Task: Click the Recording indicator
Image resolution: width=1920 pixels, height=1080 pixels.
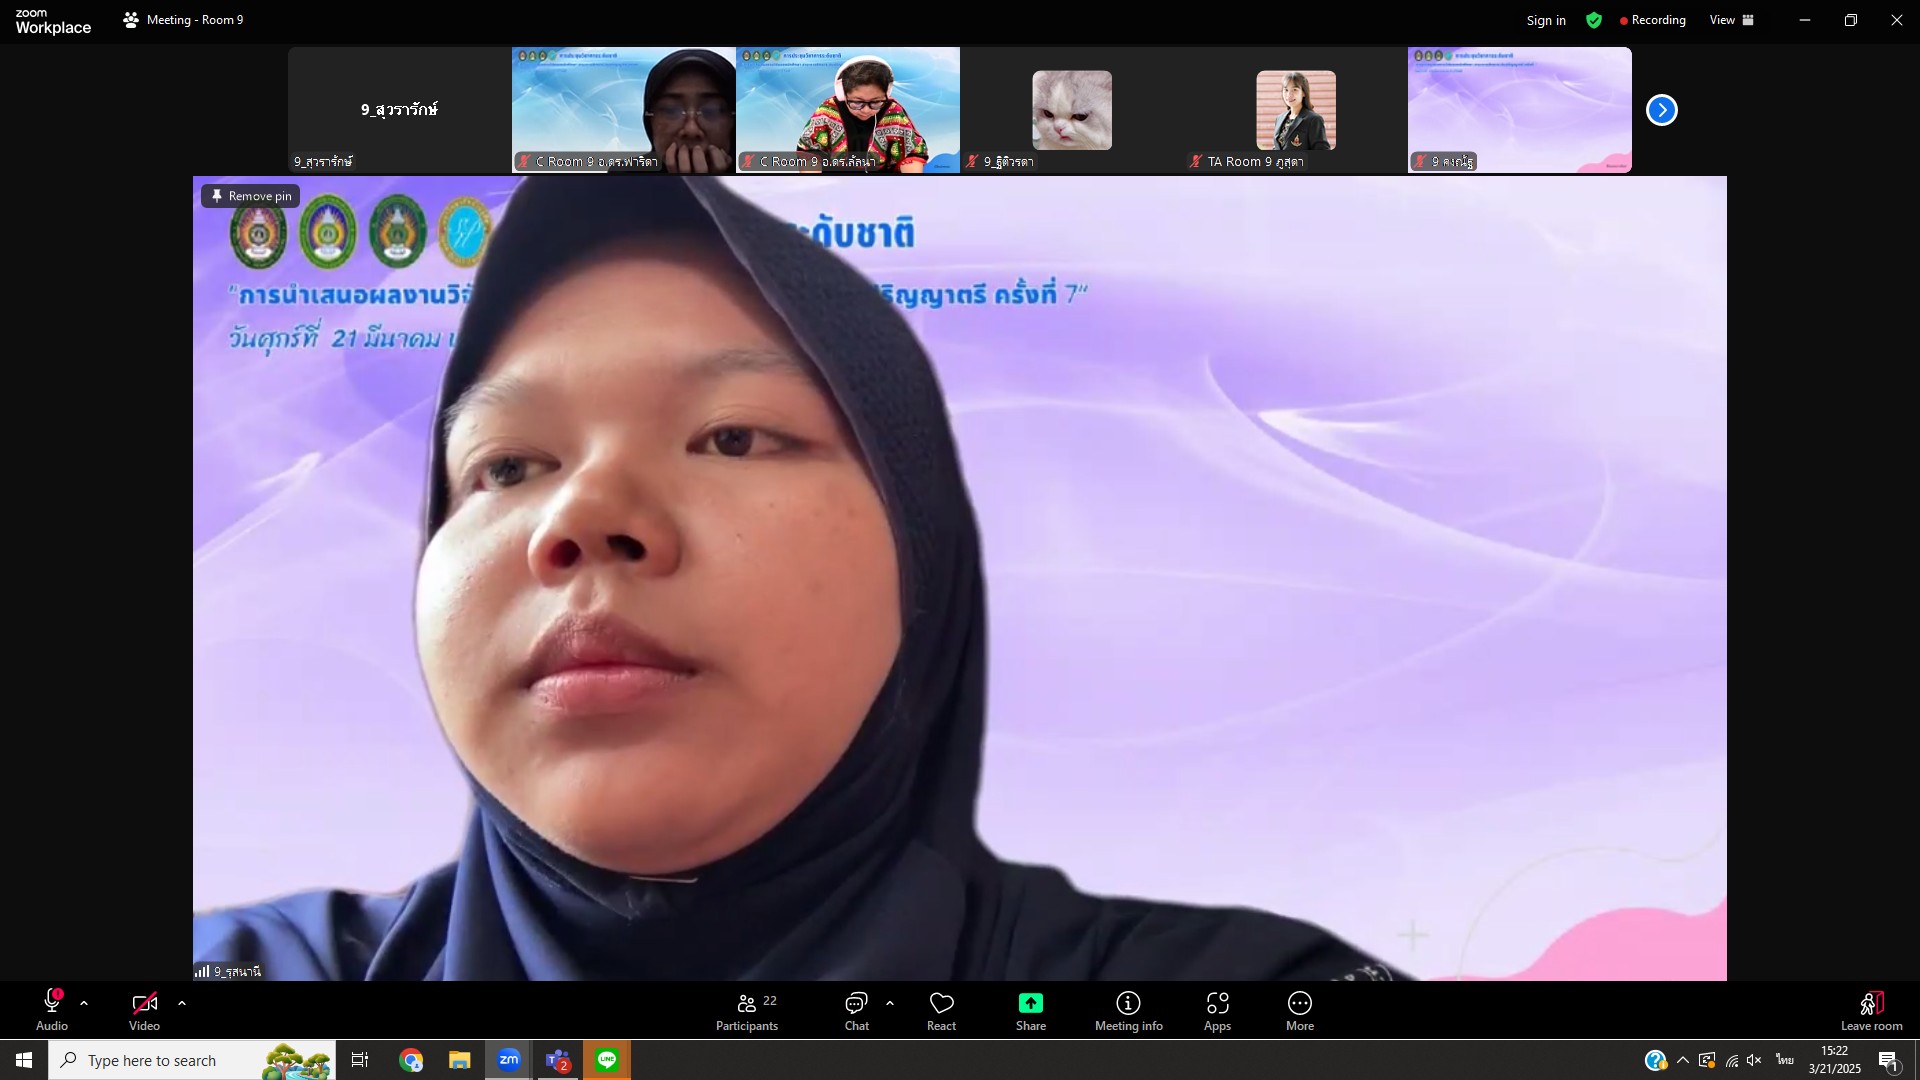Action: coord(1653,20)
